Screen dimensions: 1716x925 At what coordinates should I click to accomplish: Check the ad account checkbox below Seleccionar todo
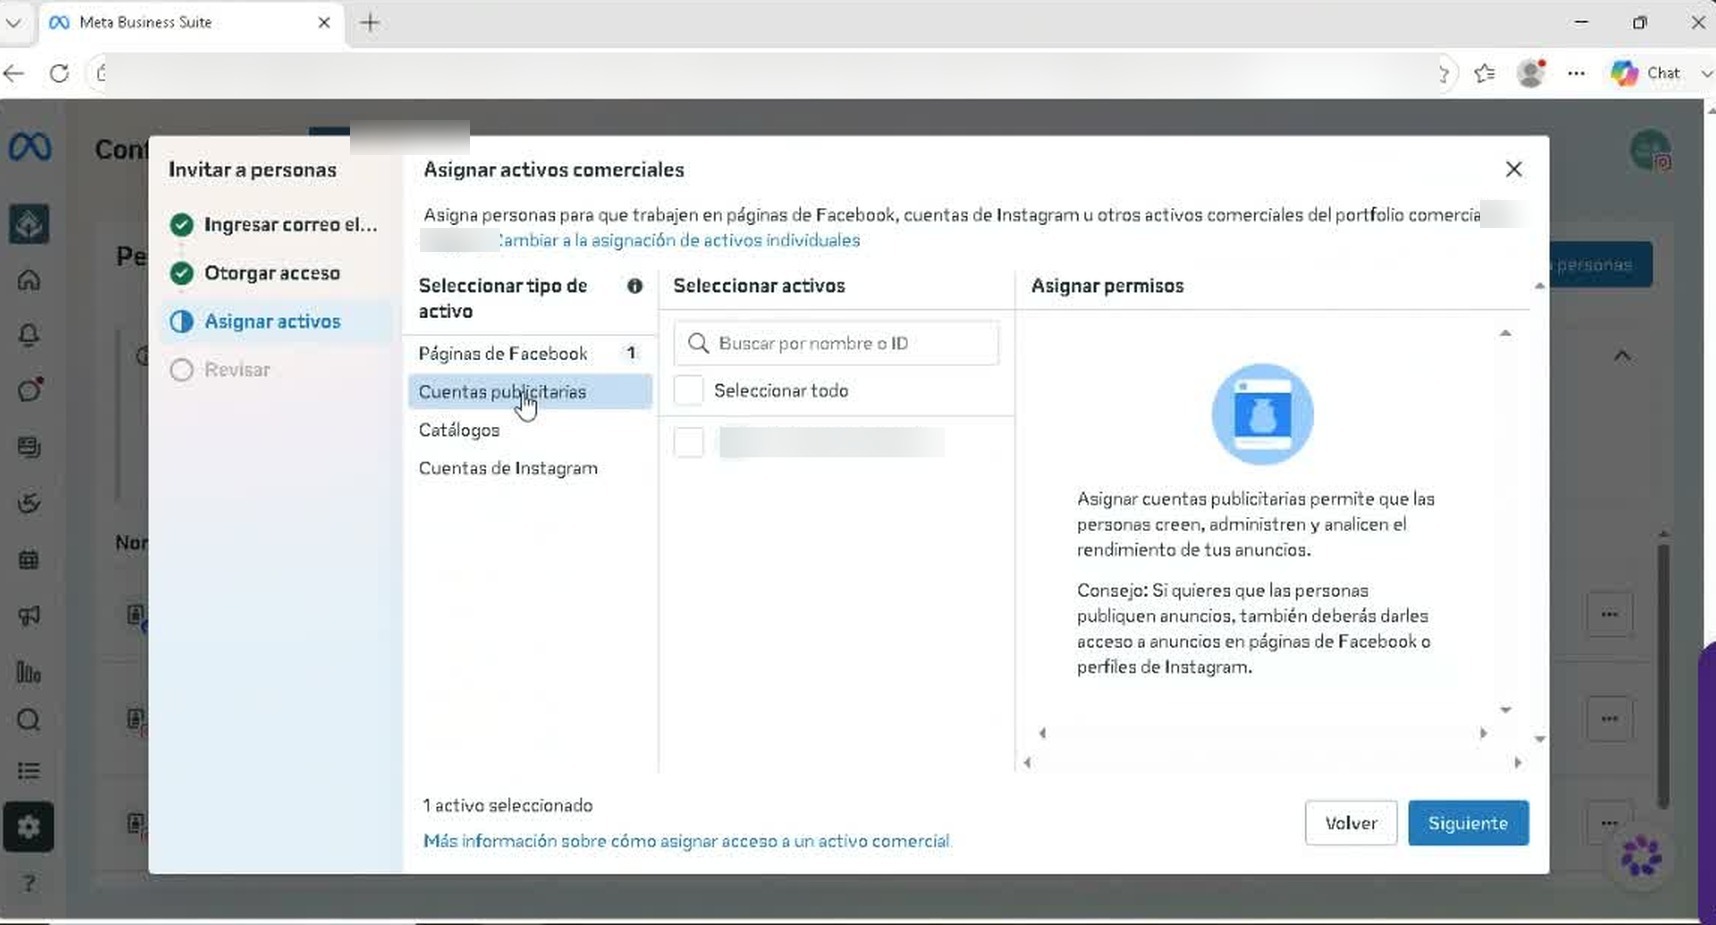click(x=689, y=442)
